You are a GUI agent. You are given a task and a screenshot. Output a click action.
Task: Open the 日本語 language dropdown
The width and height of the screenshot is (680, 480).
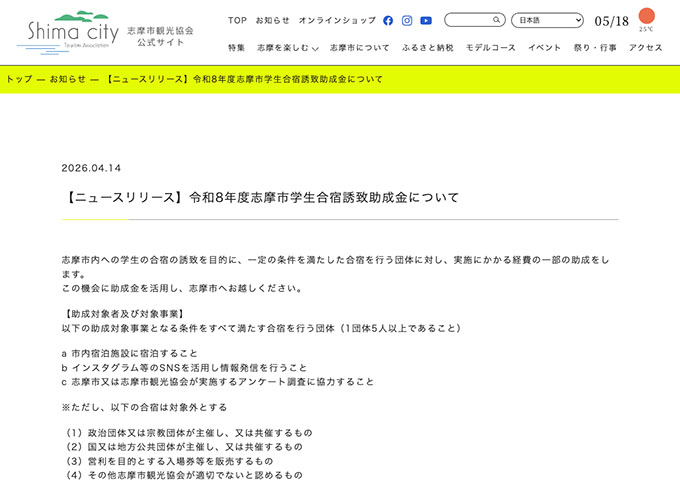click(x=547, y=20)
